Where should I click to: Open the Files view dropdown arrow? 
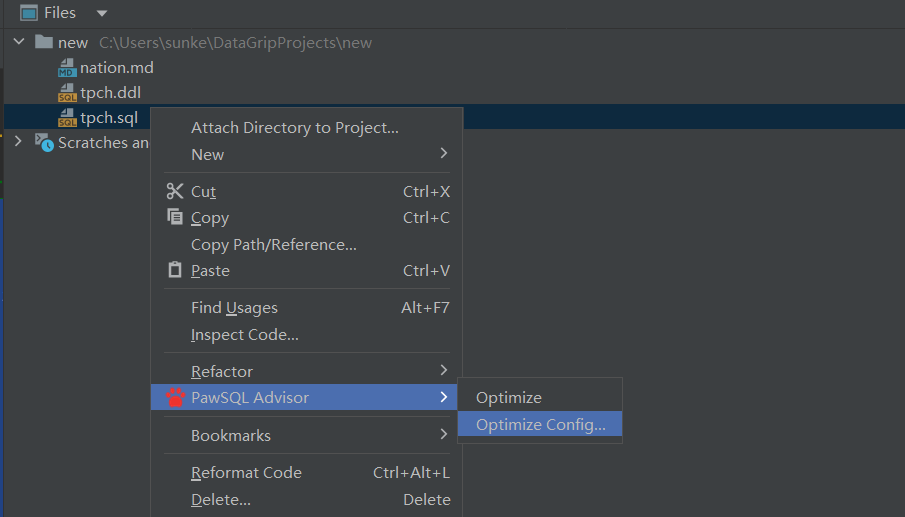[x=101, y=14]
